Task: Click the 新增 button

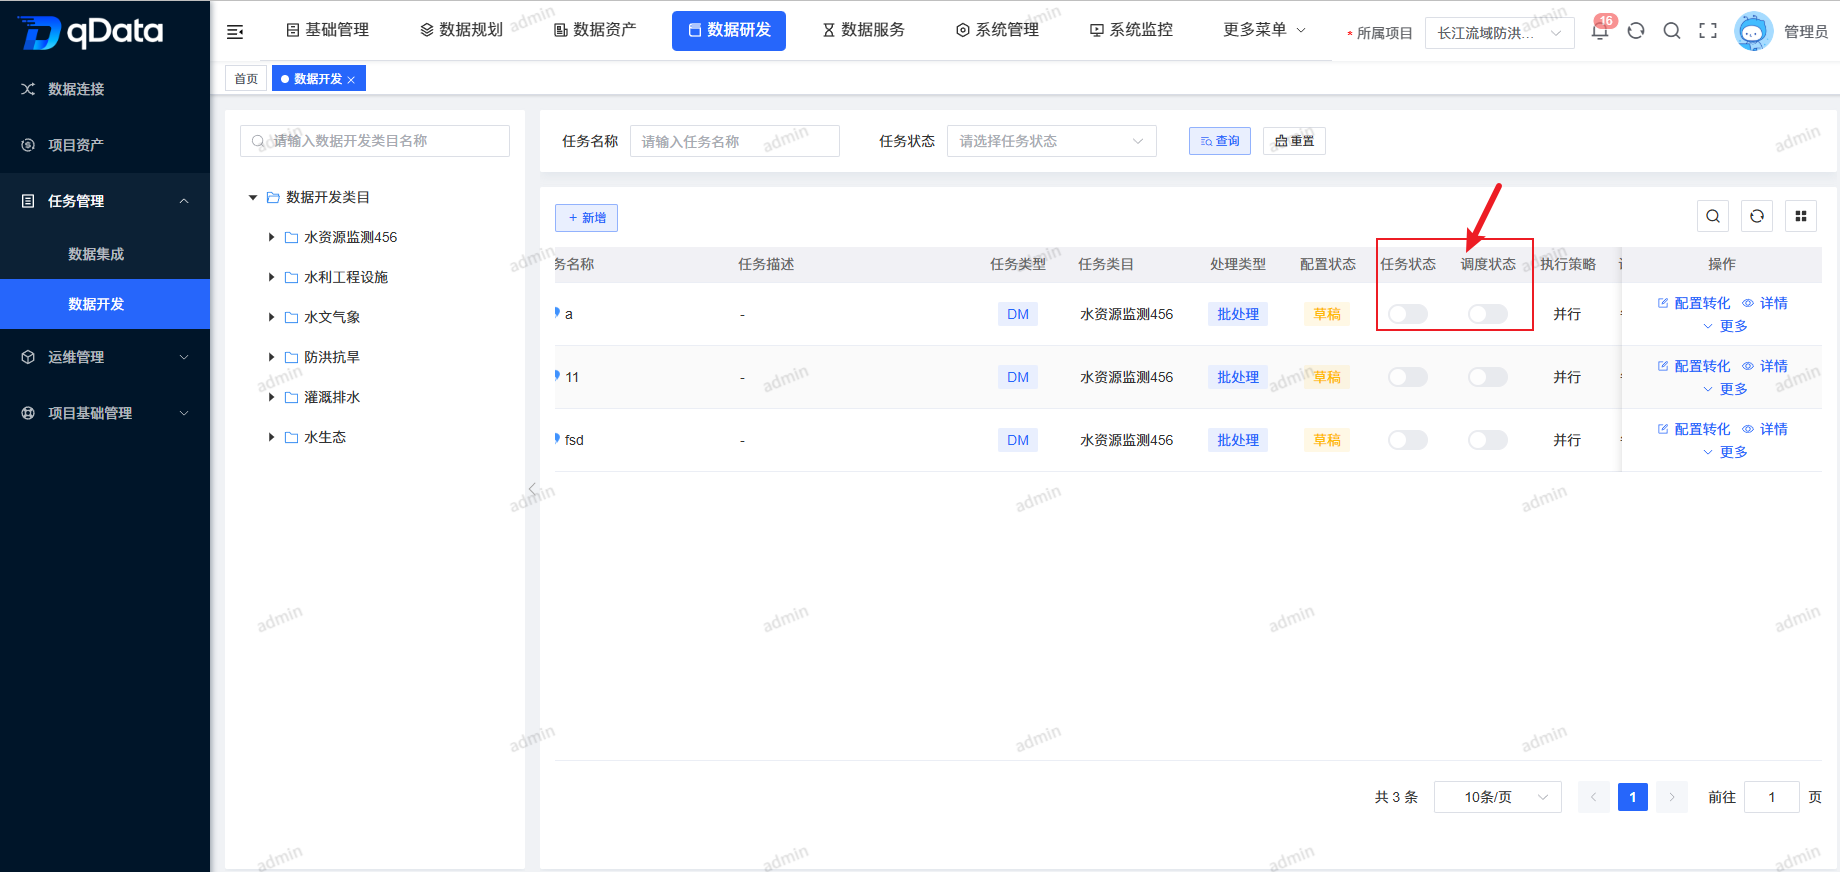Action: click(x=586, y=218)
